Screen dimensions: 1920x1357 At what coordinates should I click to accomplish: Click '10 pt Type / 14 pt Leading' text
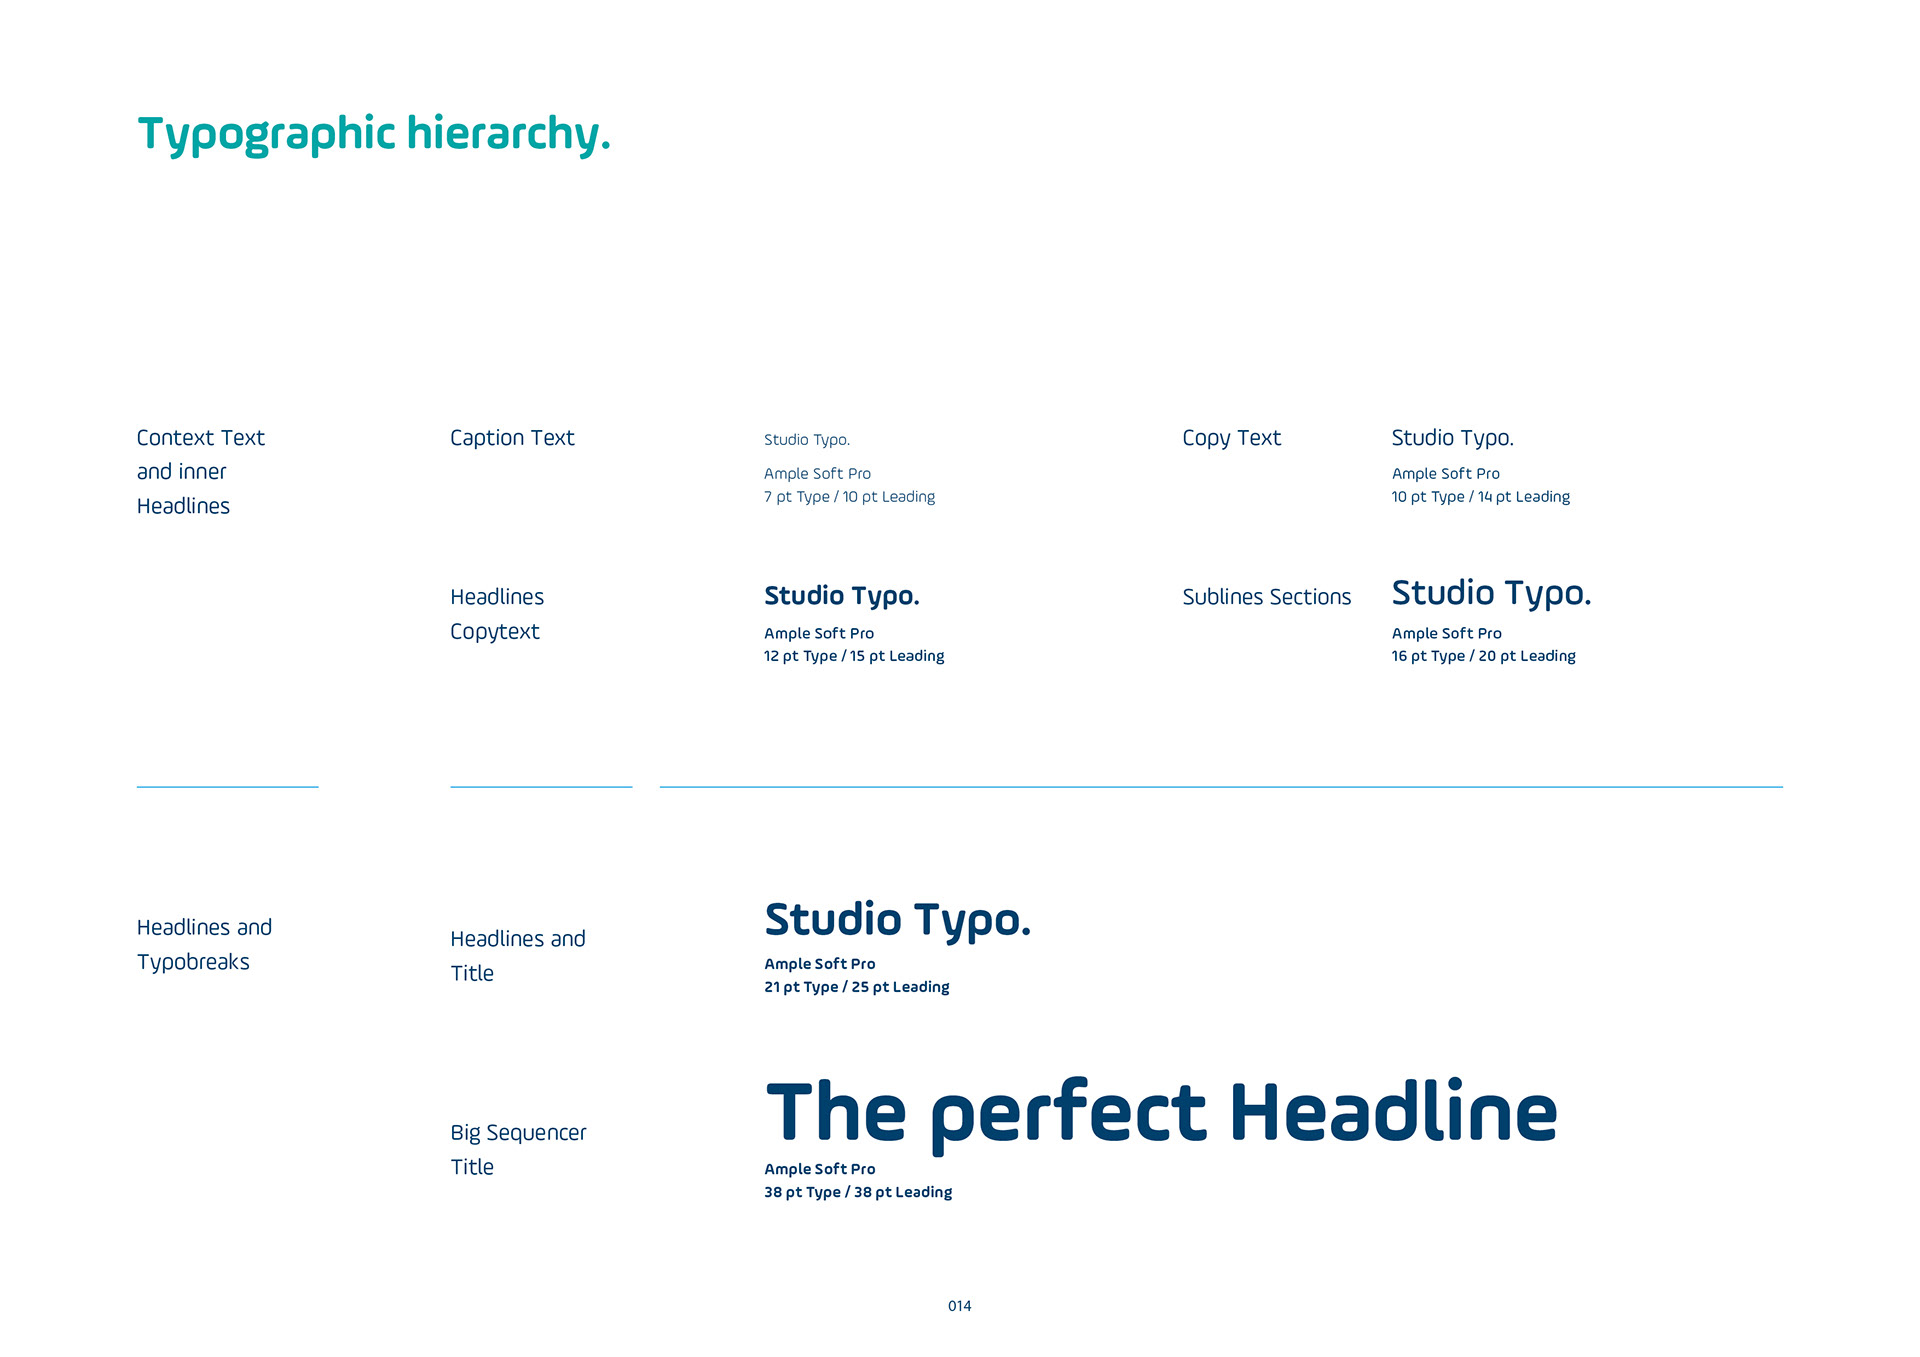pyautogui.click(x=1480, y=497)
